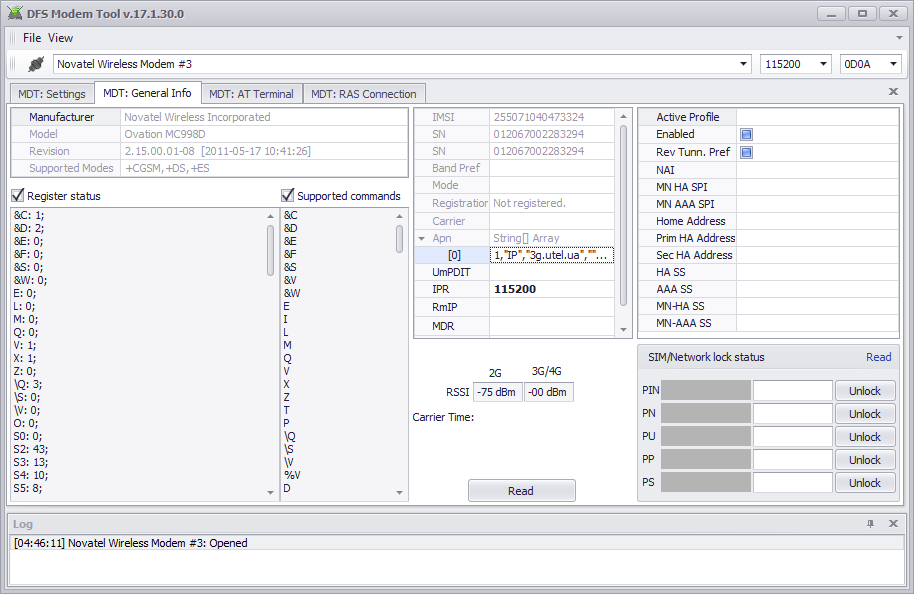Viewport: 914px width, 594px height.
Task: Click the PN unlock code input field
Action: [x=793, y=413]
